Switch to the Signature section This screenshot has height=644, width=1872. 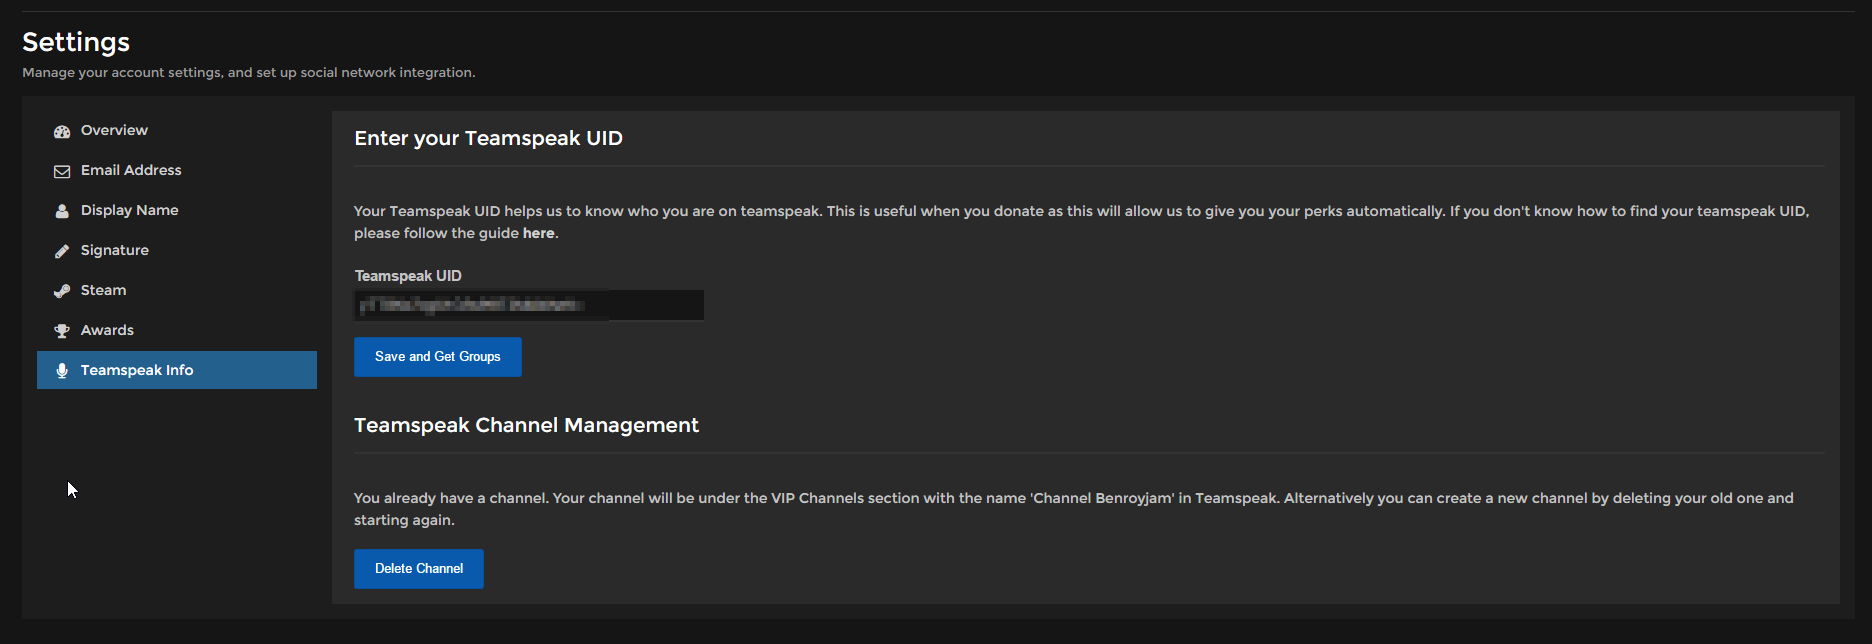pos(114,250)
